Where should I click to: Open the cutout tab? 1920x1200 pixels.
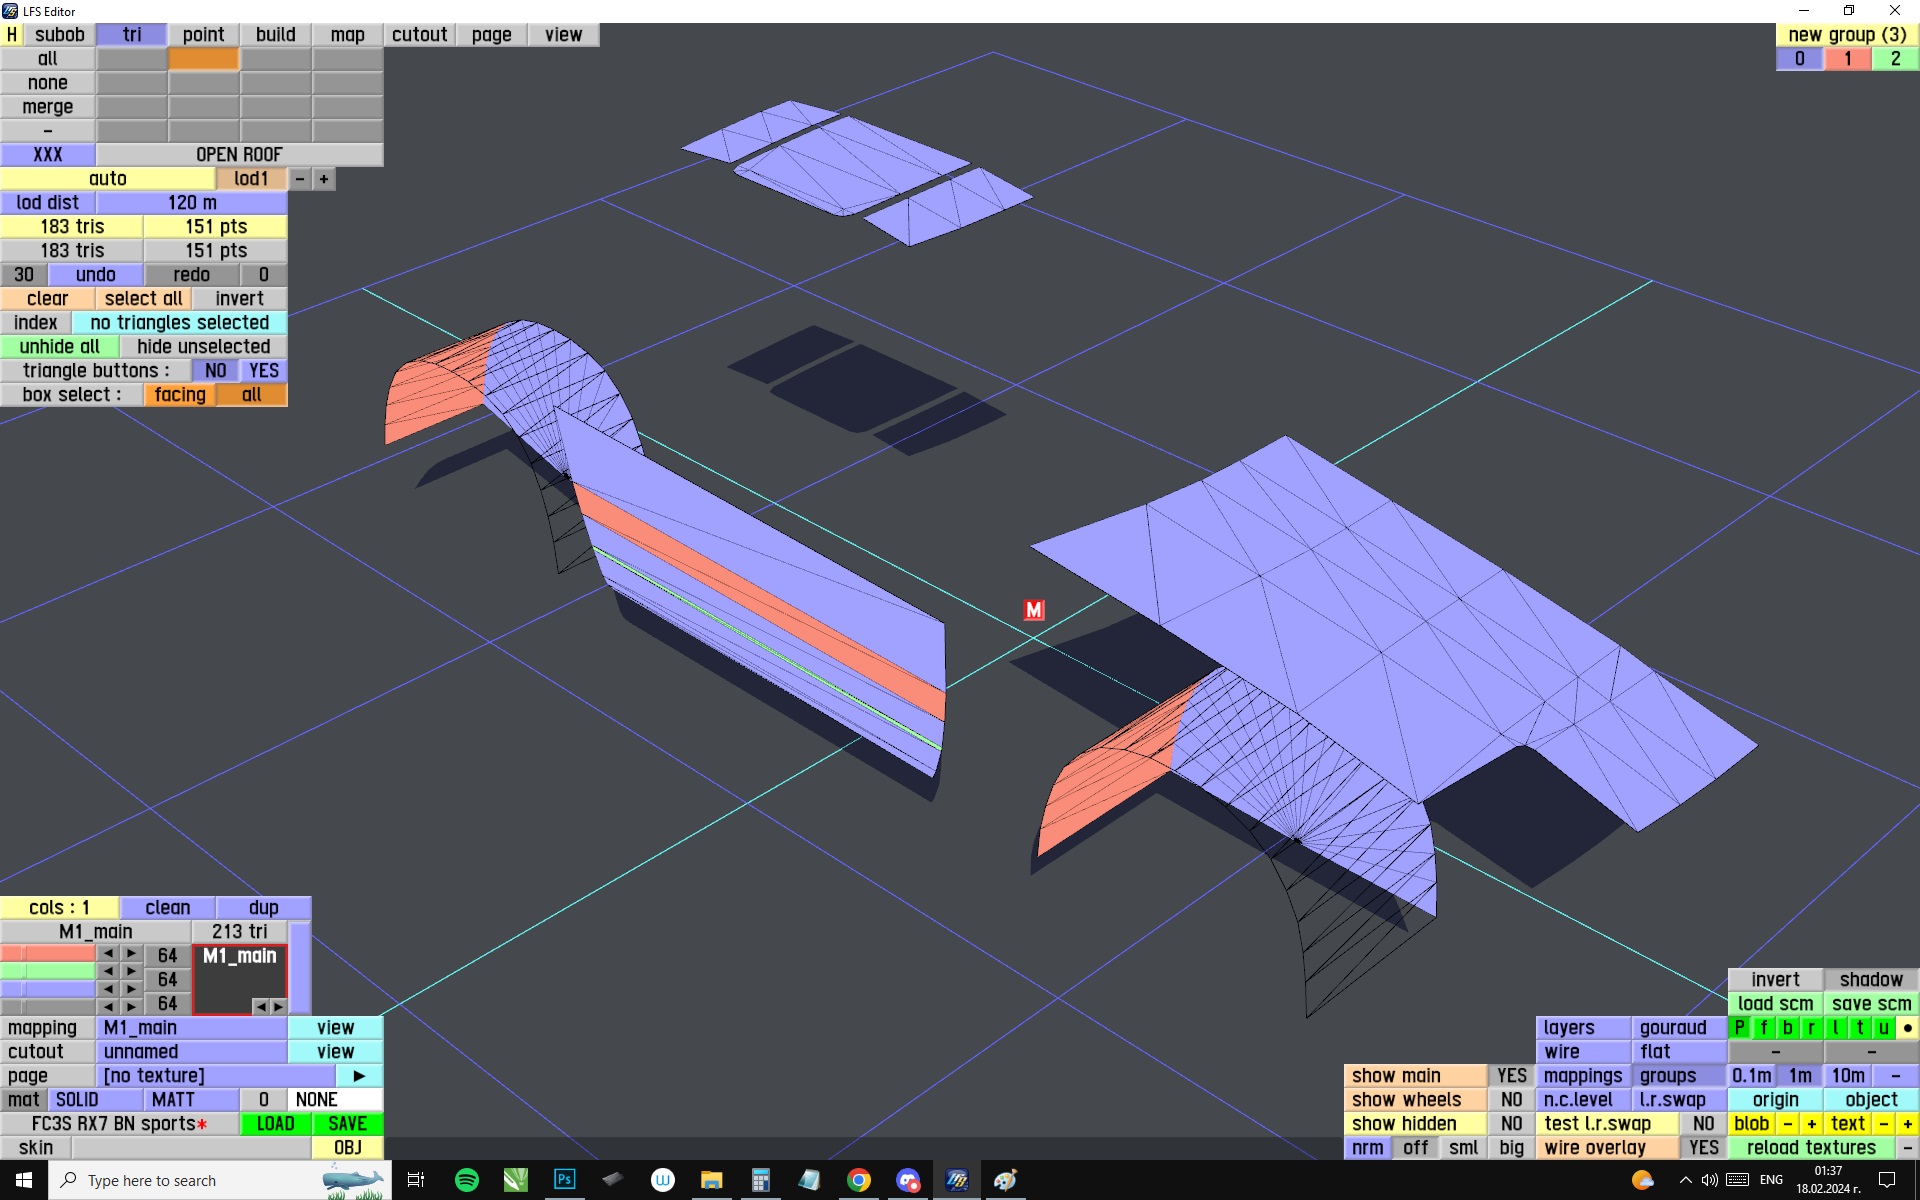(x=419, y=35)
